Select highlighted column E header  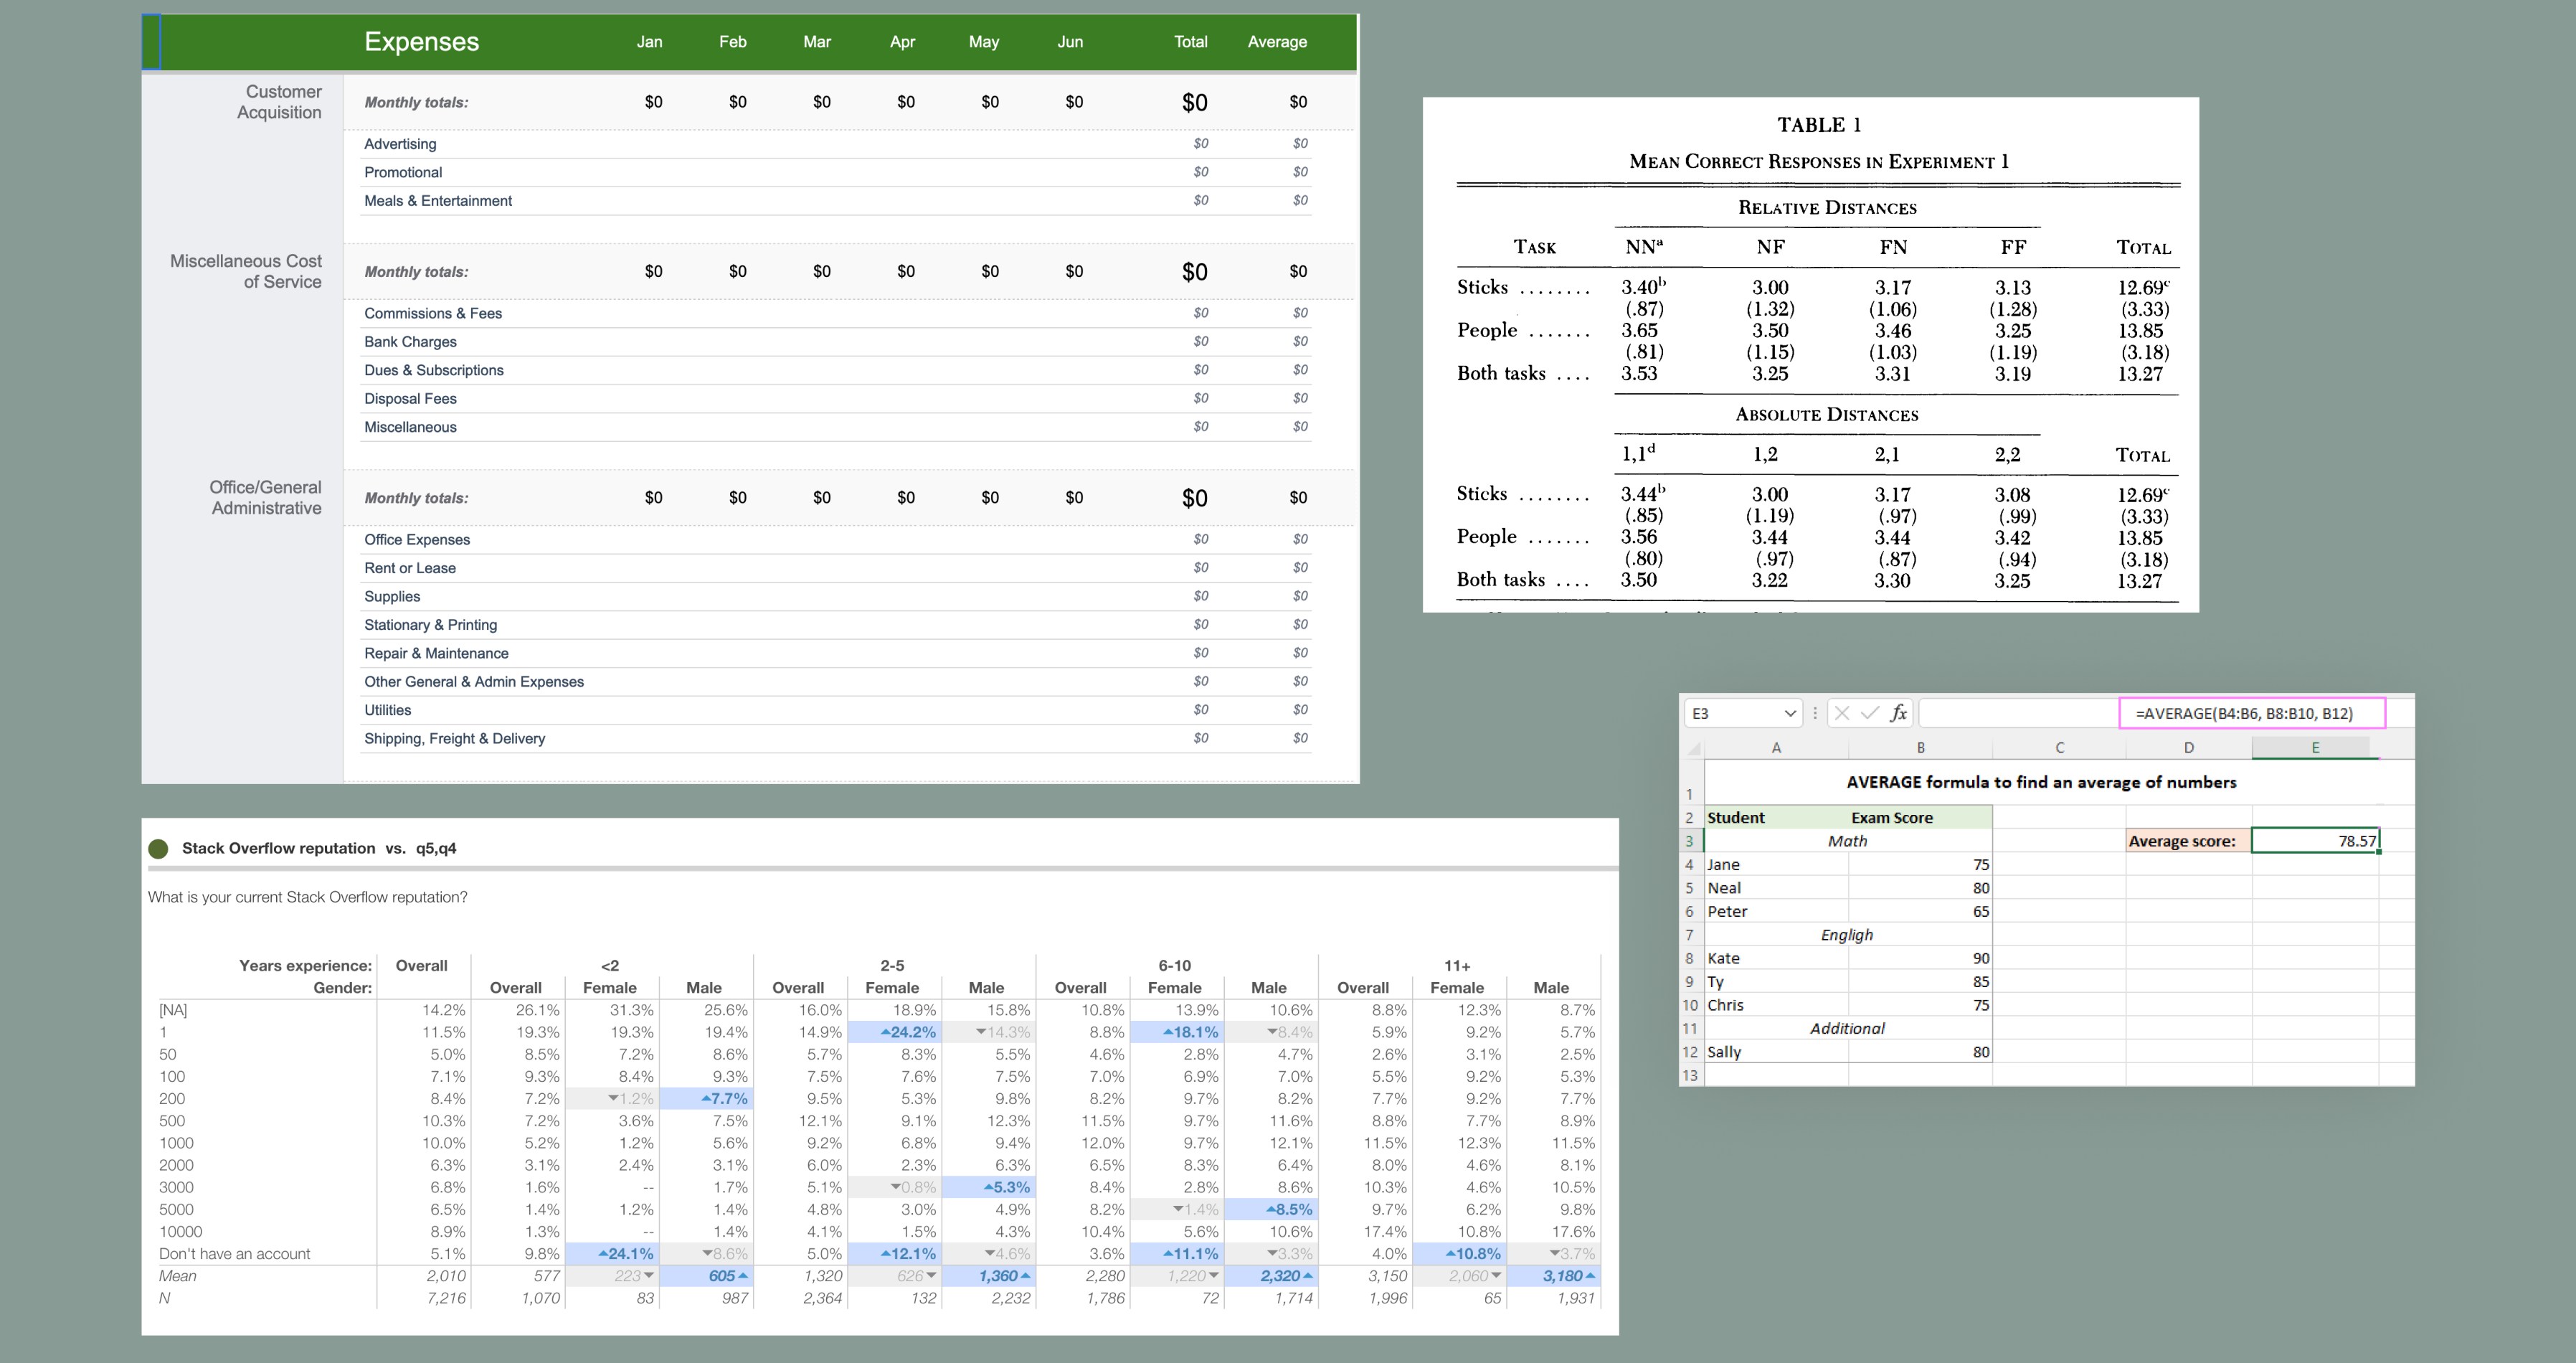pyautogui.click(x=2314, y=748)
